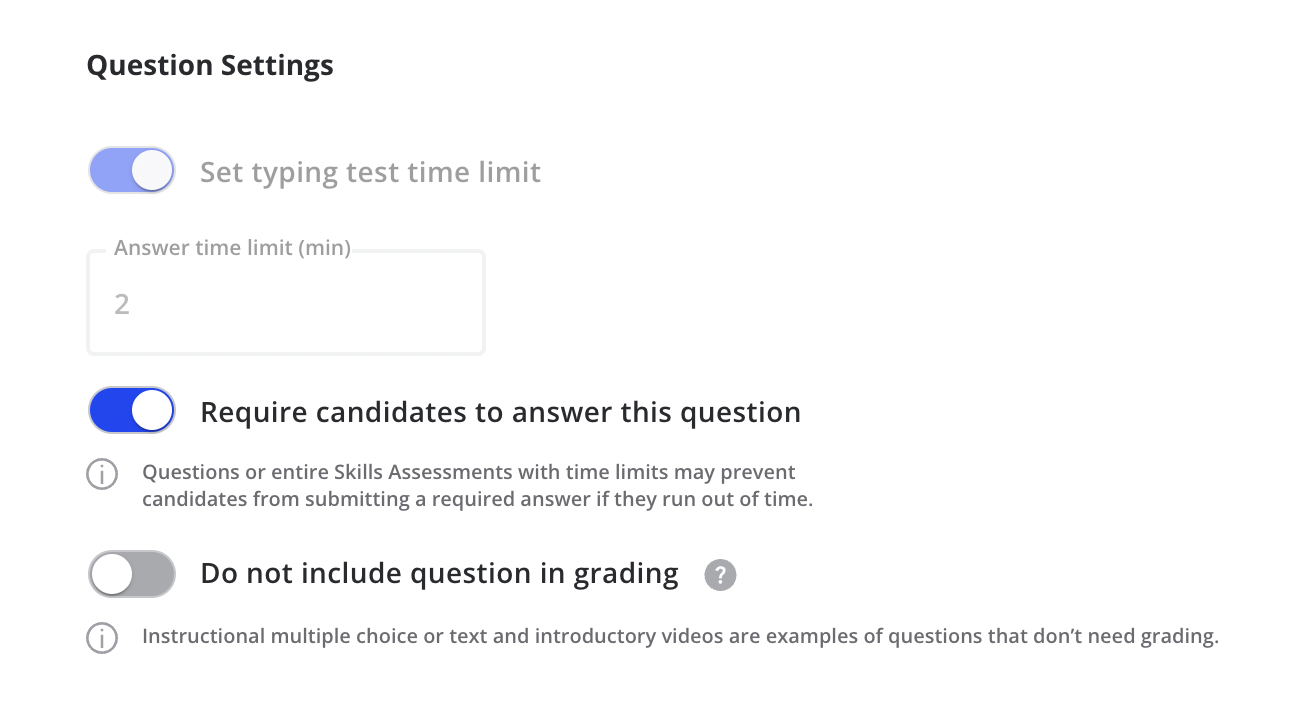Click the Question Settings heading
The image size is (1312, 718).
click(x=210, y=66)
